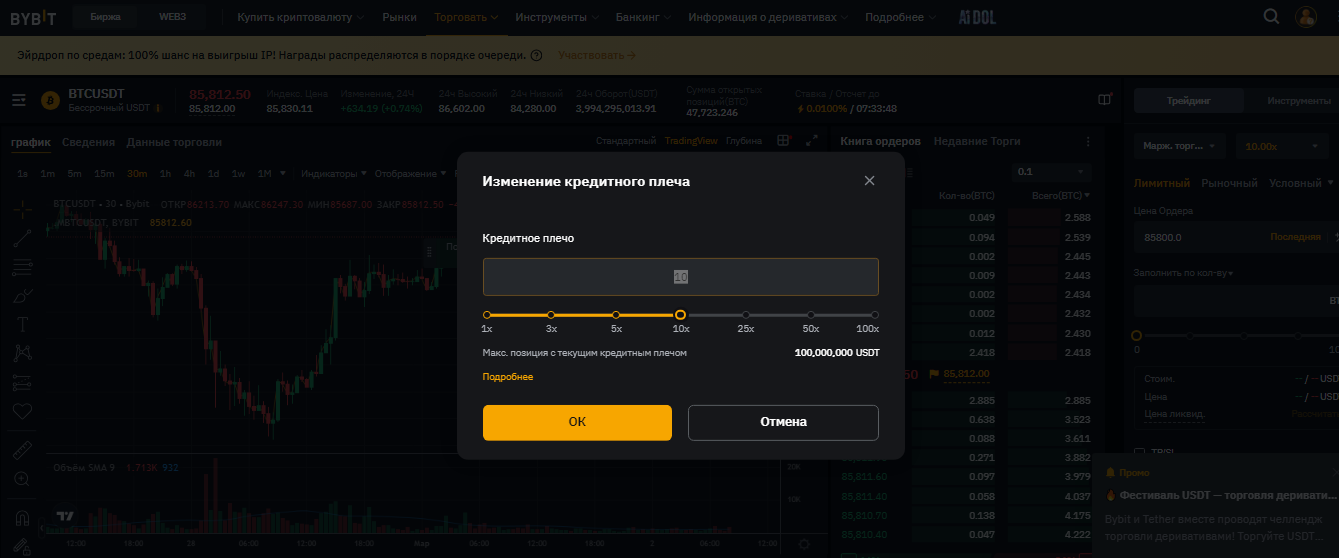Select the 50x leverage slider point
The image size is (1339, 558).
tap(811, 315)
